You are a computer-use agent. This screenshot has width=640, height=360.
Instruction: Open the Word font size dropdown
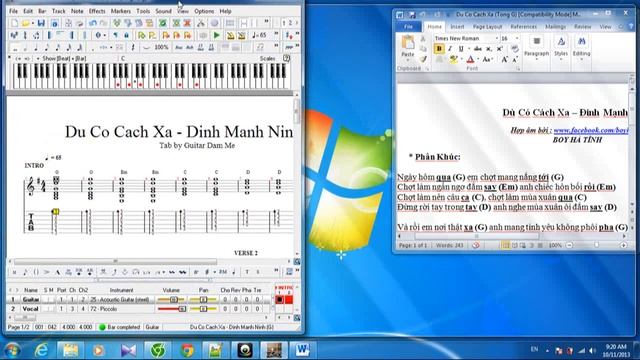(x=517, y=38)
